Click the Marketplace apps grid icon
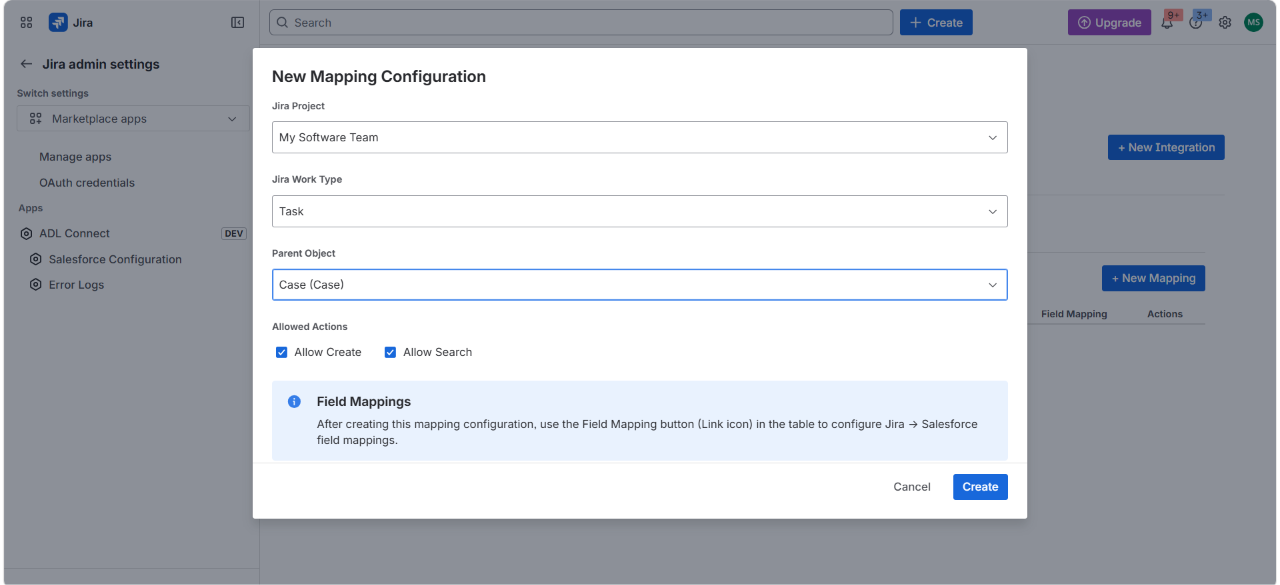 tap(35, 119)
